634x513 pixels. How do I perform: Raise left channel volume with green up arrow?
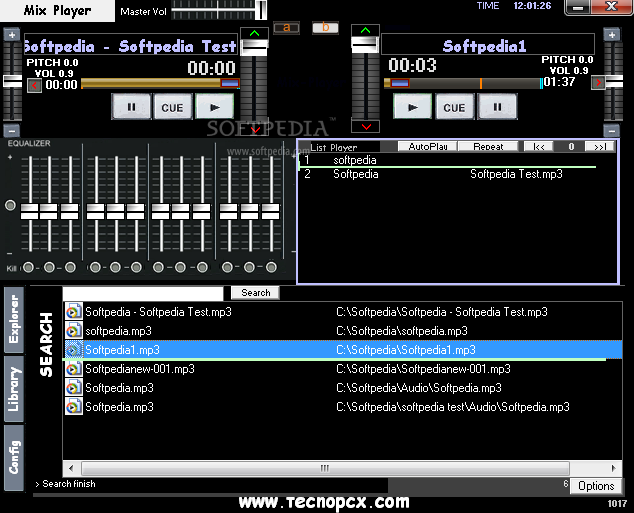(x=254, y=34)
